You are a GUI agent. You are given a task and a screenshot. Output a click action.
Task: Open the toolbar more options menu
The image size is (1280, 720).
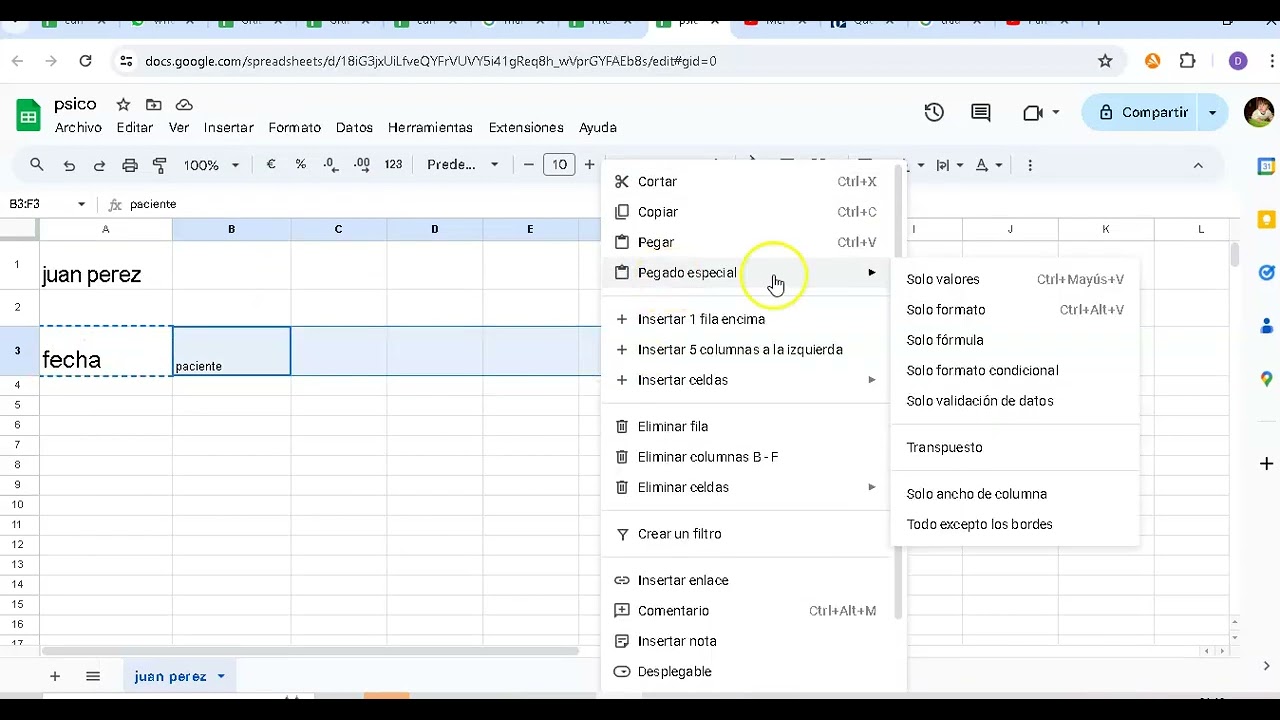1030,165
